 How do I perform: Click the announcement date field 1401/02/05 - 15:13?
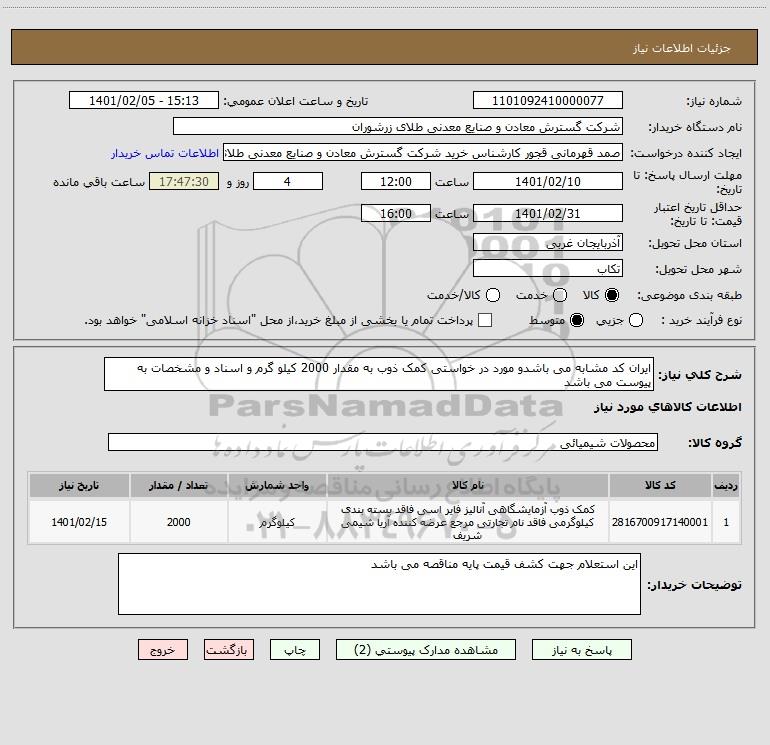144,101
